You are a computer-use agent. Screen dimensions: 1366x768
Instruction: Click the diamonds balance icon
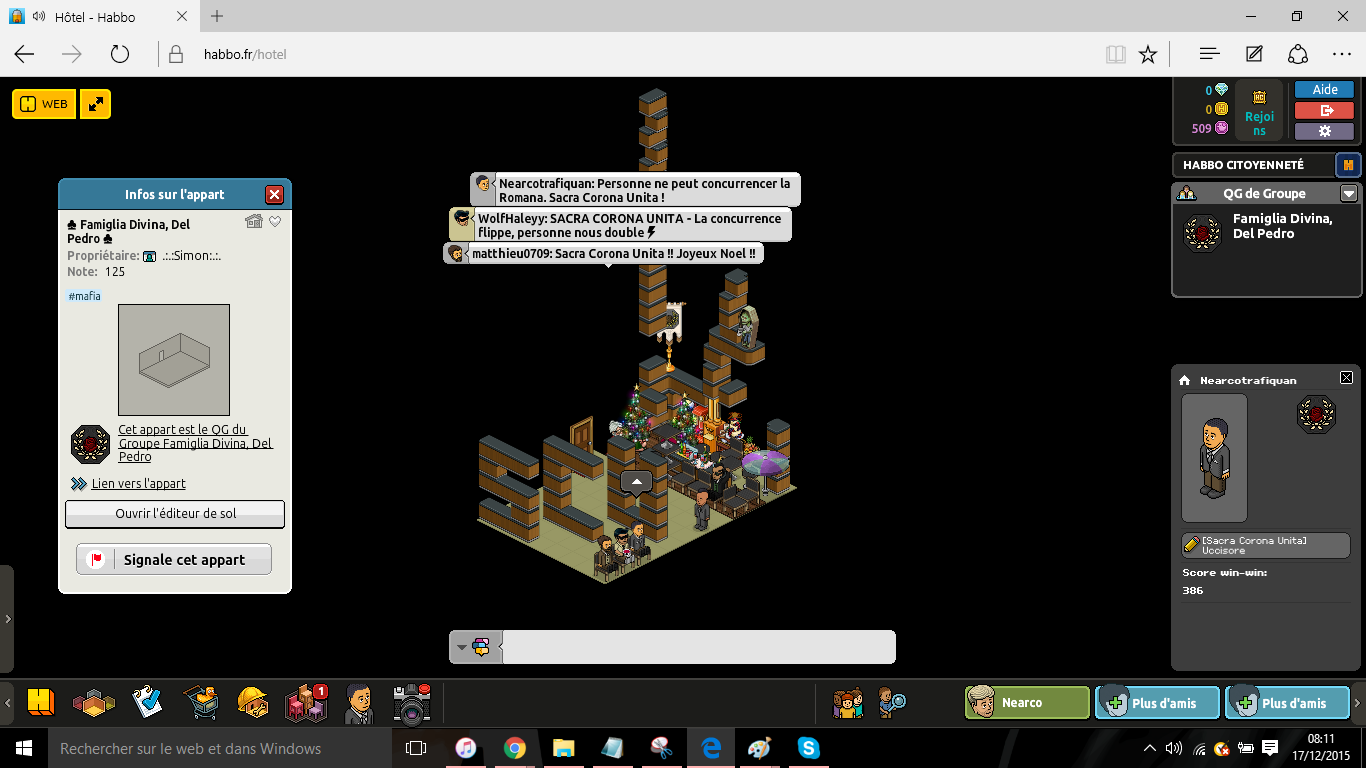click(x=1221, y=90)
